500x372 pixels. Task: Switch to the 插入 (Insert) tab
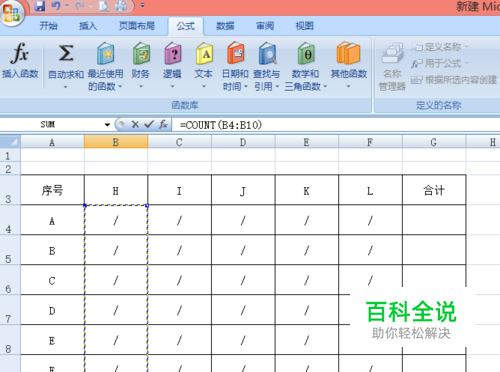(x=88, y=26)
